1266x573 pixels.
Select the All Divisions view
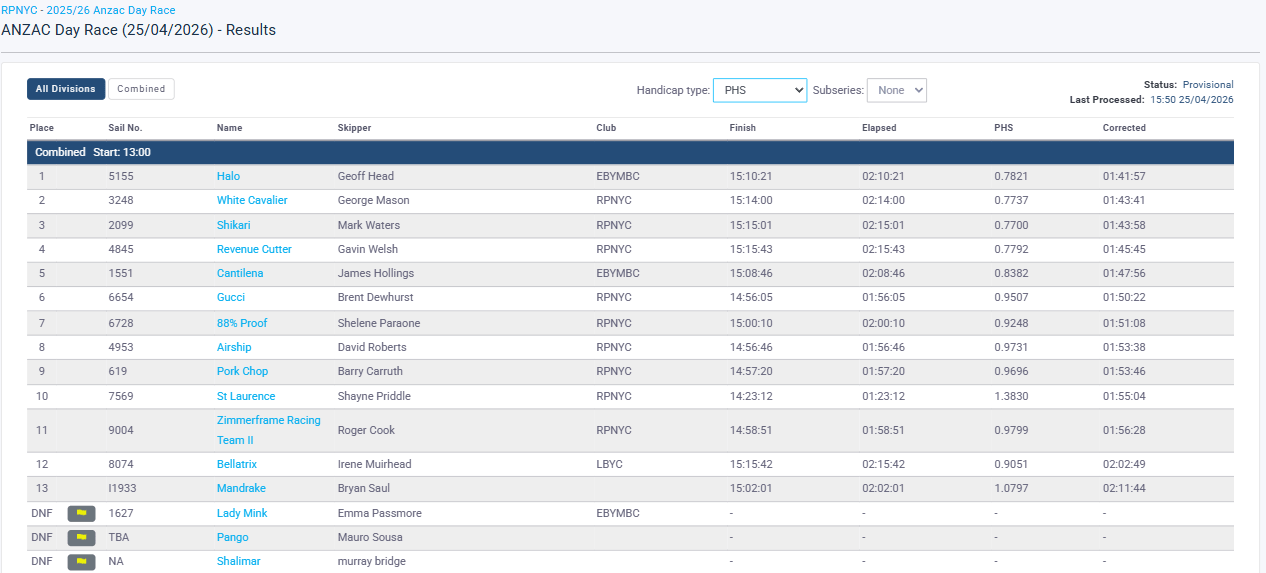pos(66,89)
